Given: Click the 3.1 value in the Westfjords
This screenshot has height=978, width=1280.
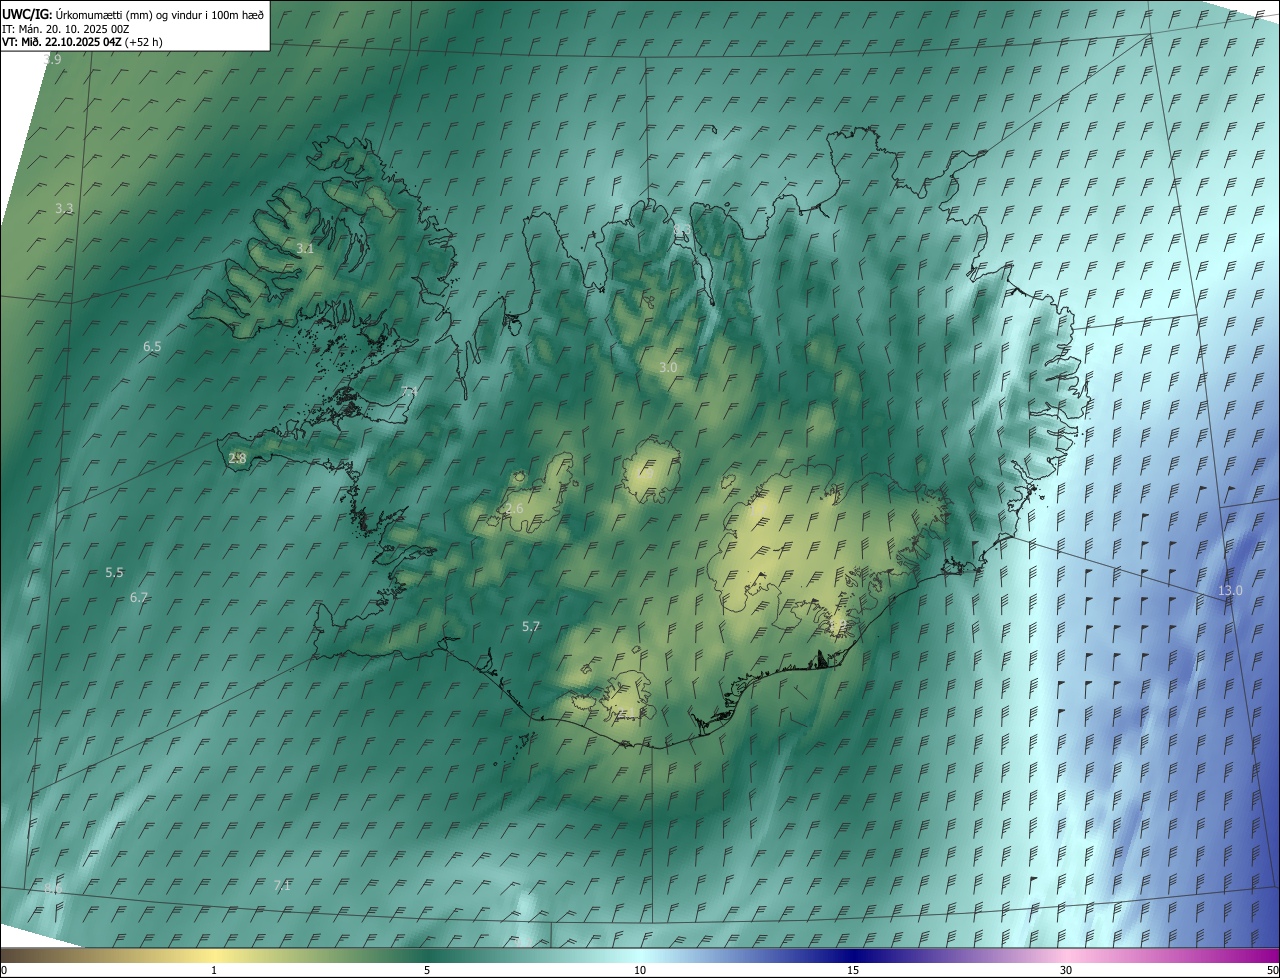Looking at the screenshot, I should coord(305,248).
